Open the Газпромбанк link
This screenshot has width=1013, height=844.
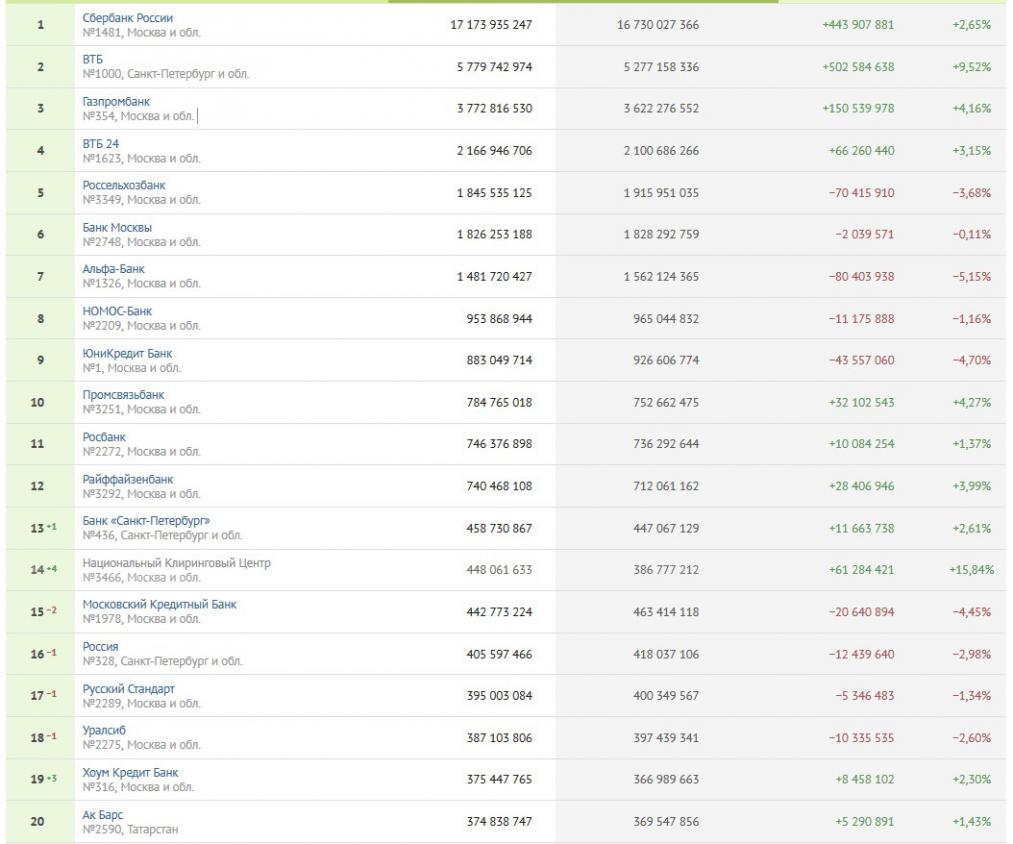117,102
